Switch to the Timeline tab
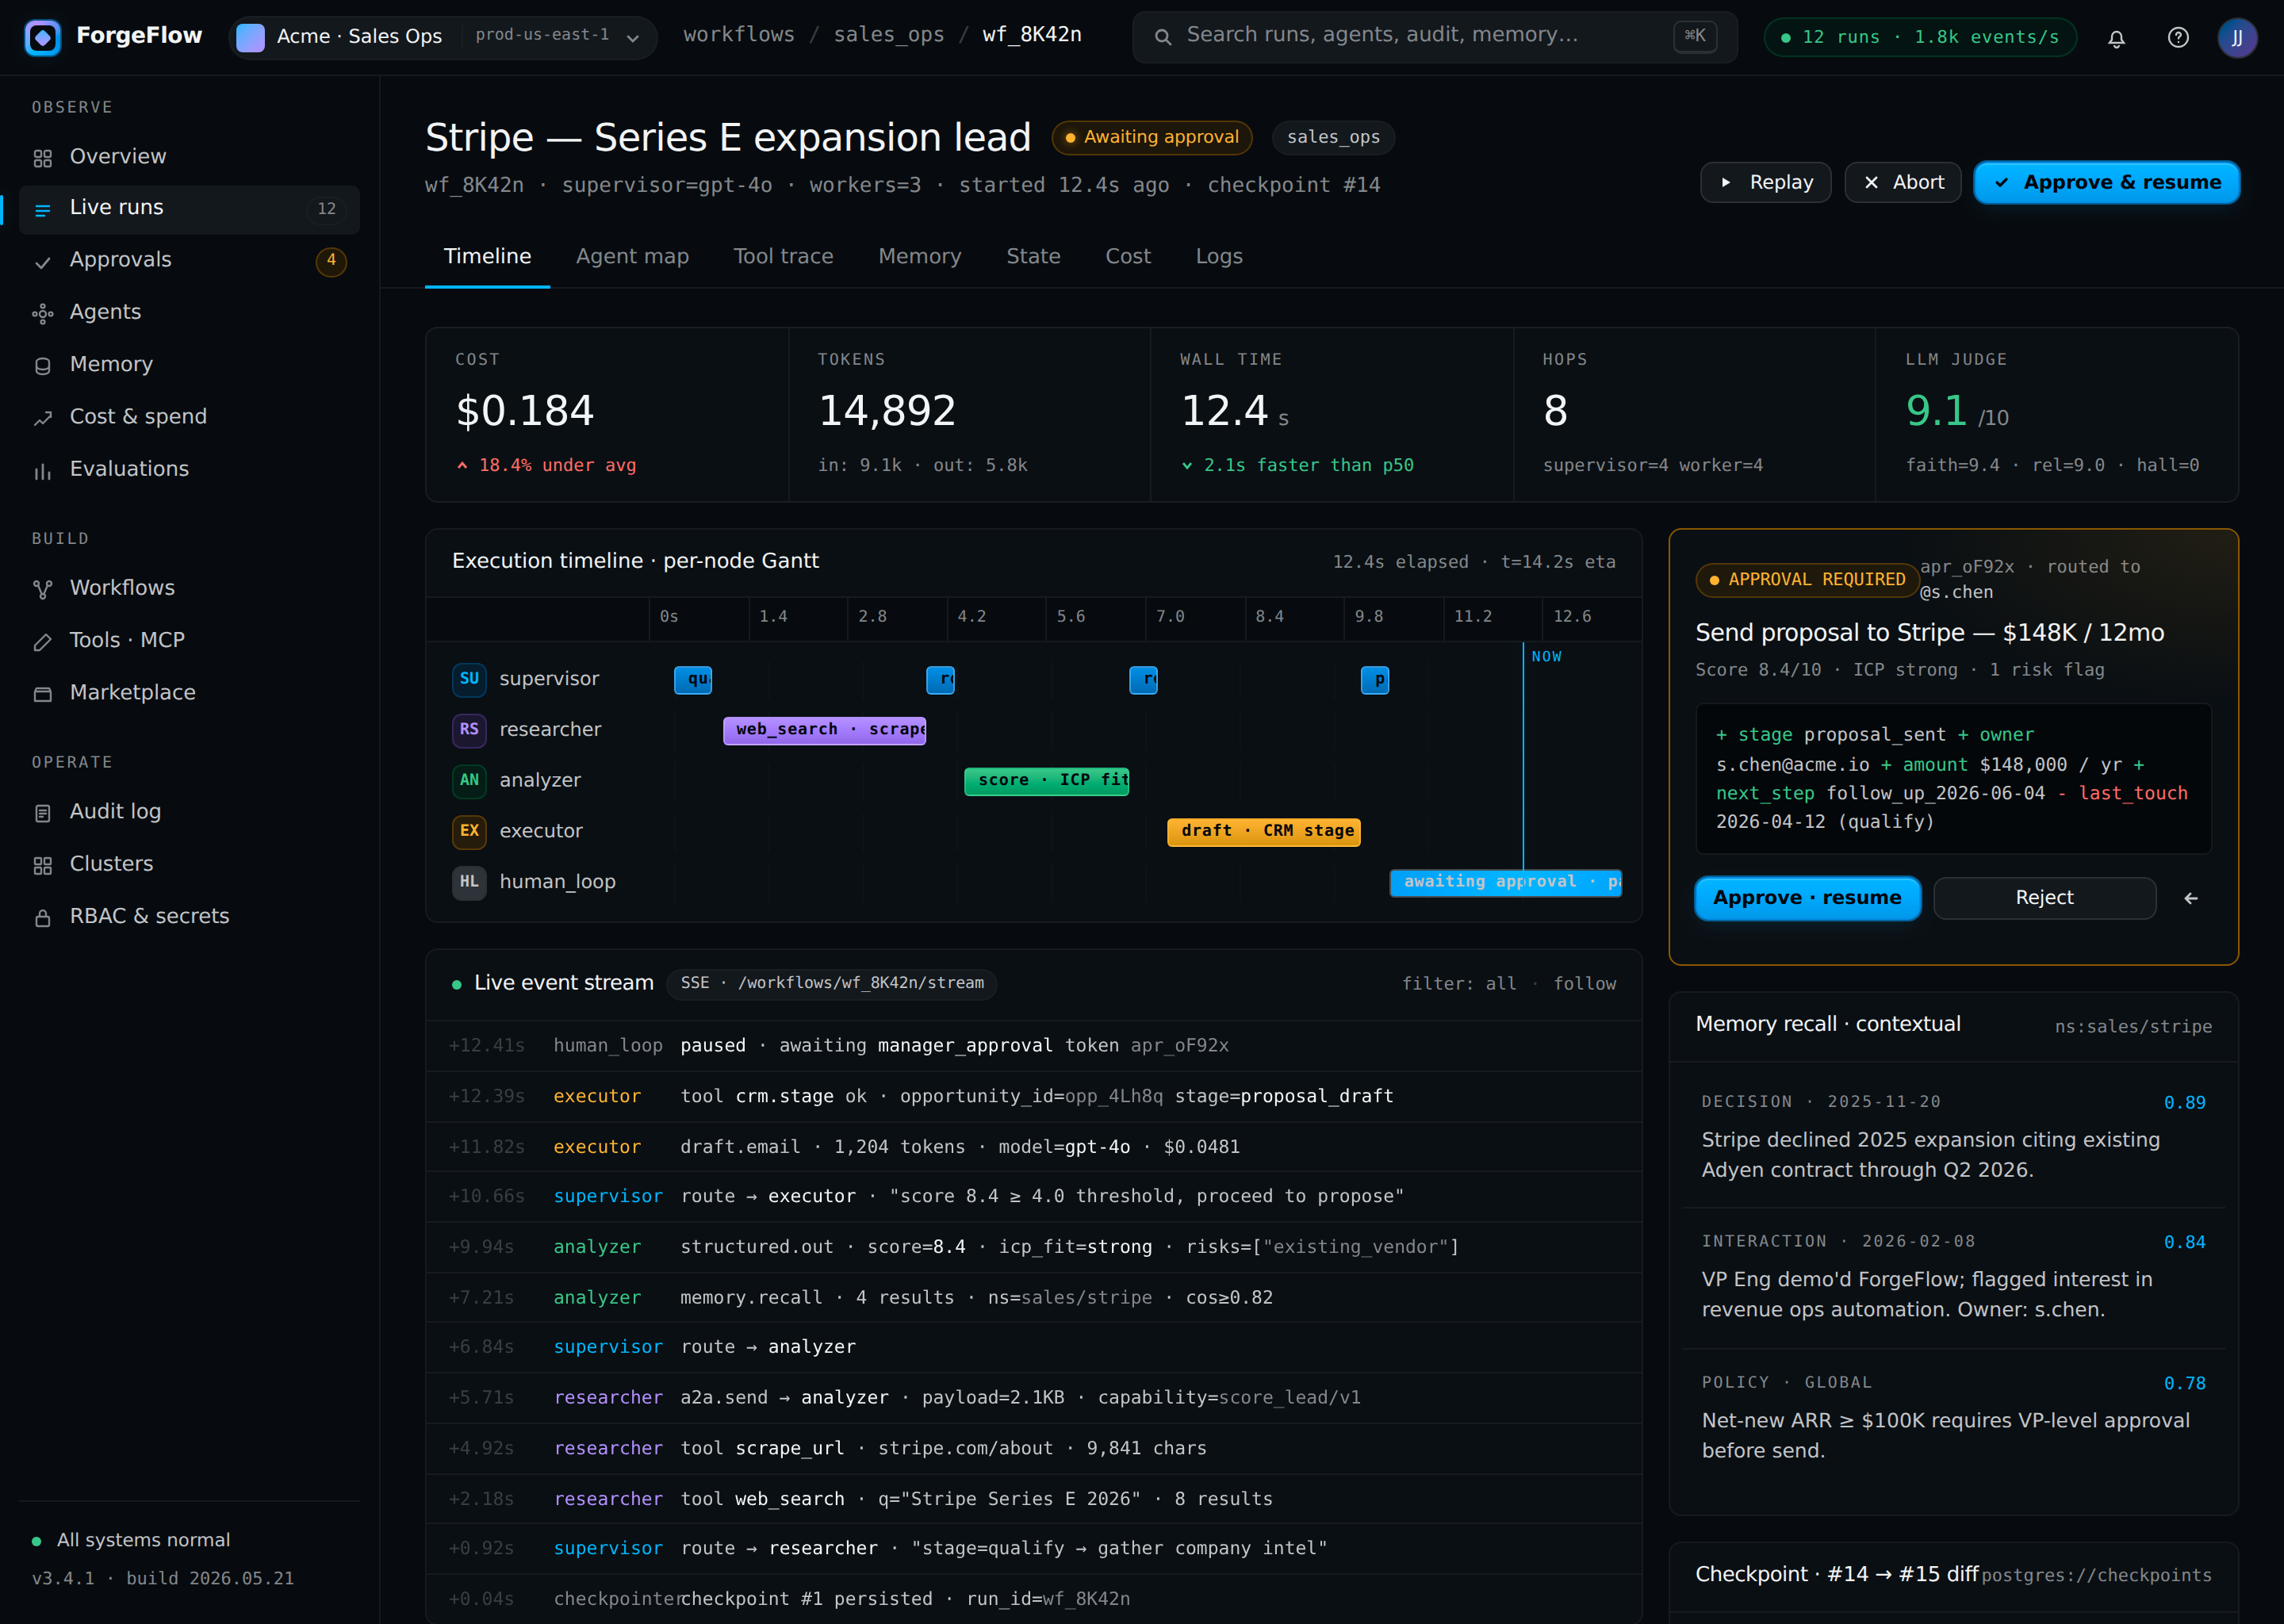Viewport: 2284px width, 1624px height. [x=487, y=257]
